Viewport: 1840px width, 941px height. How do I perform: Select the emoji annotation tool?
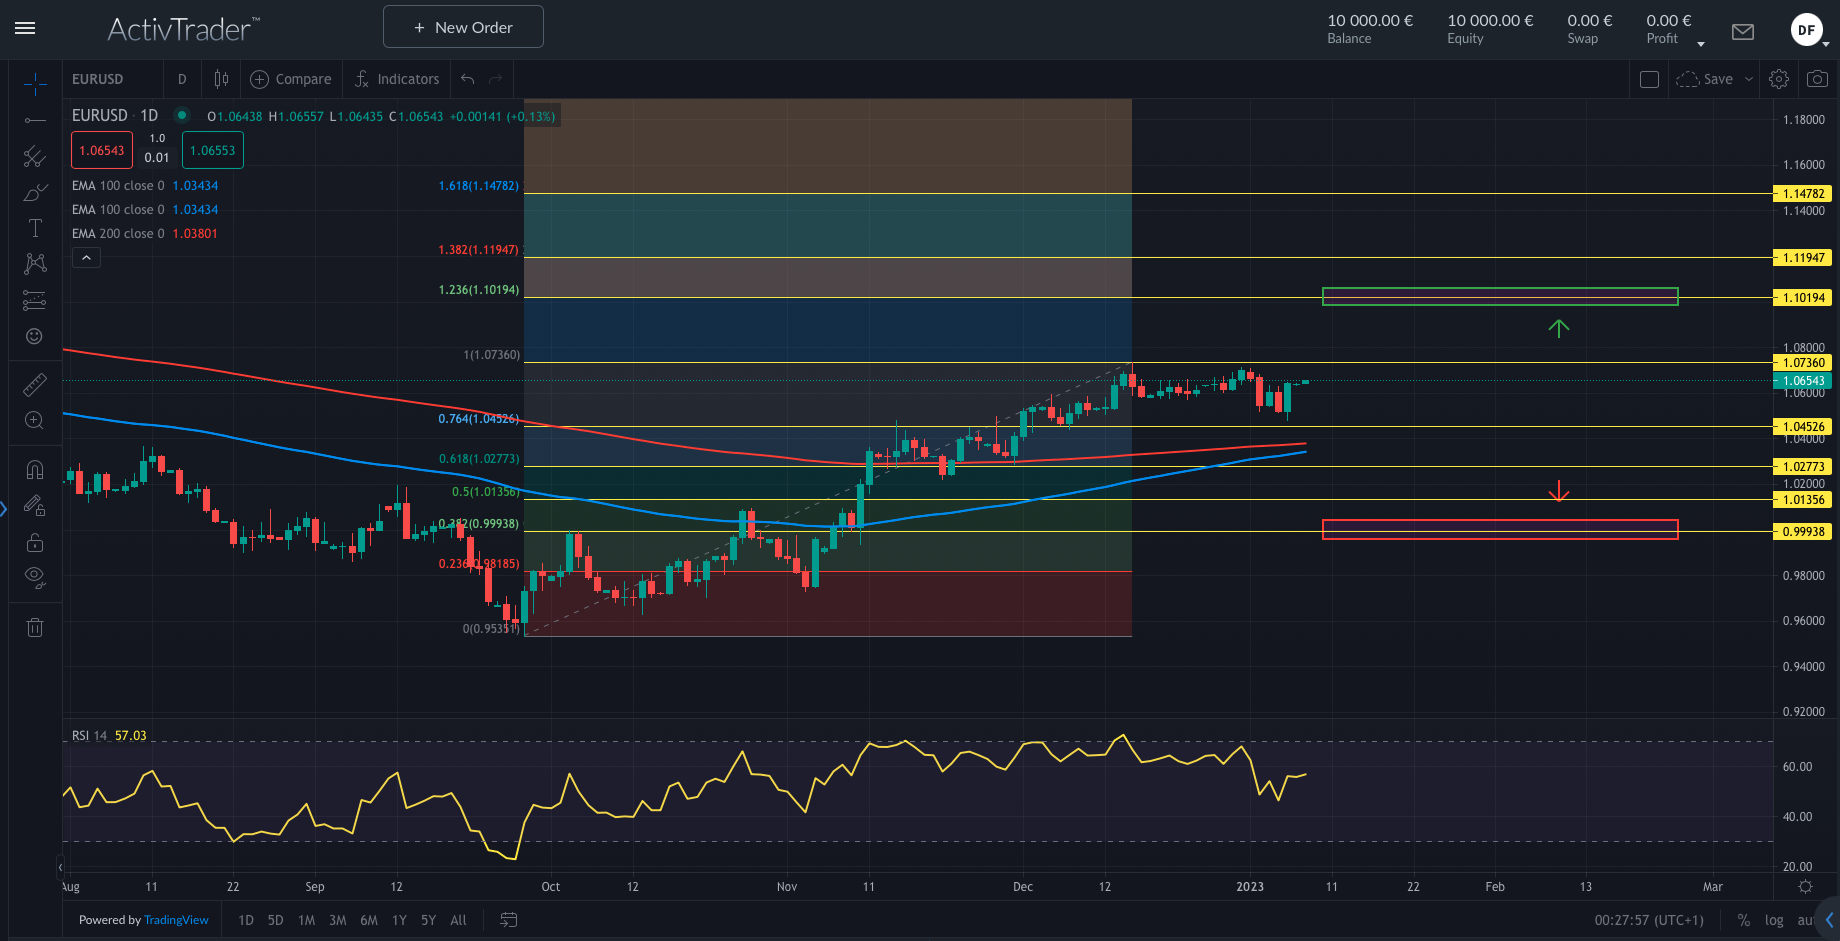click(x=35, y=337)
